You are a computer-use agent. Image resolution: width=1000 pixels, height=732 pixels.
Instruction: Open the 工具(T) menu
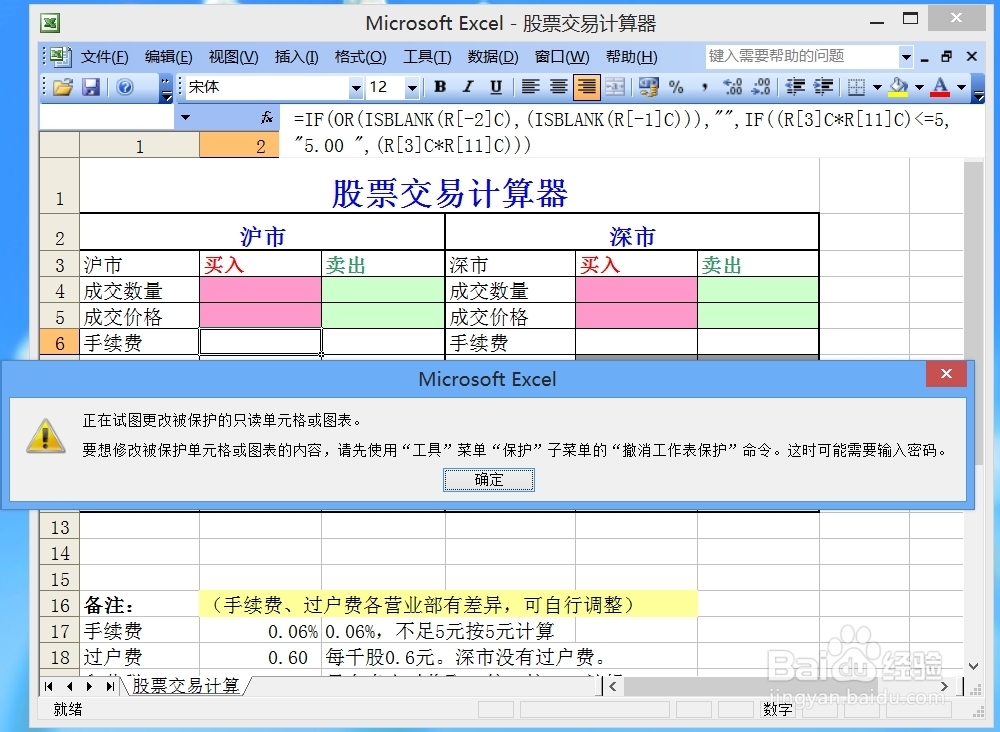(x=427, y=57)
